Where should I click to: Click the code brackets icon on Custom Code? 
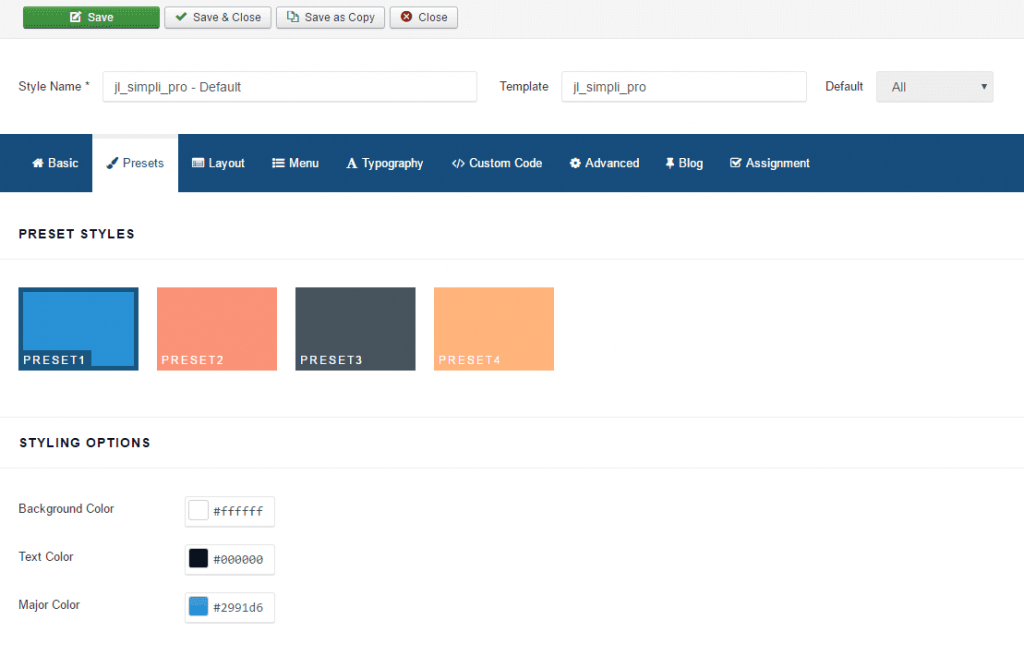pyautogui.click(x=462, y=163)
